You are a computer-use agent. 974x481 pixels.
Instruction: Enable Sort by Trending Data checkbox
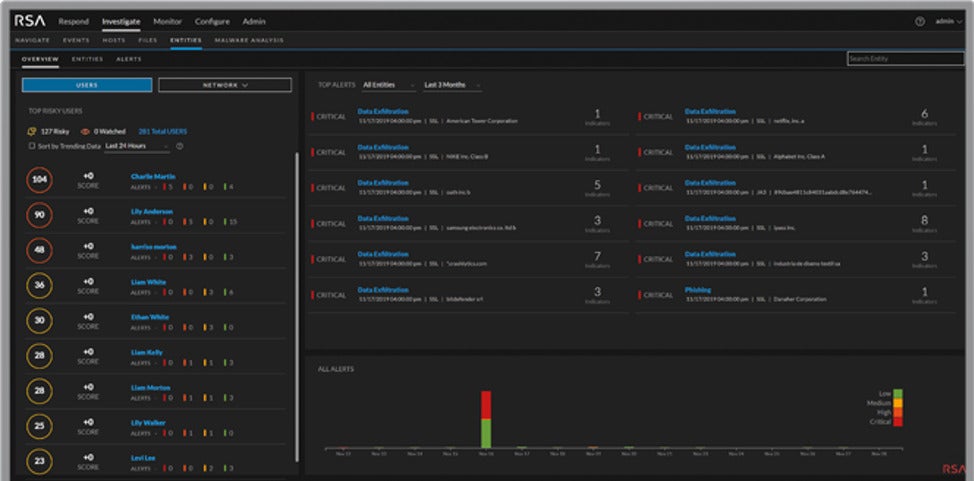pyautogui.click(x=32, y=146)
